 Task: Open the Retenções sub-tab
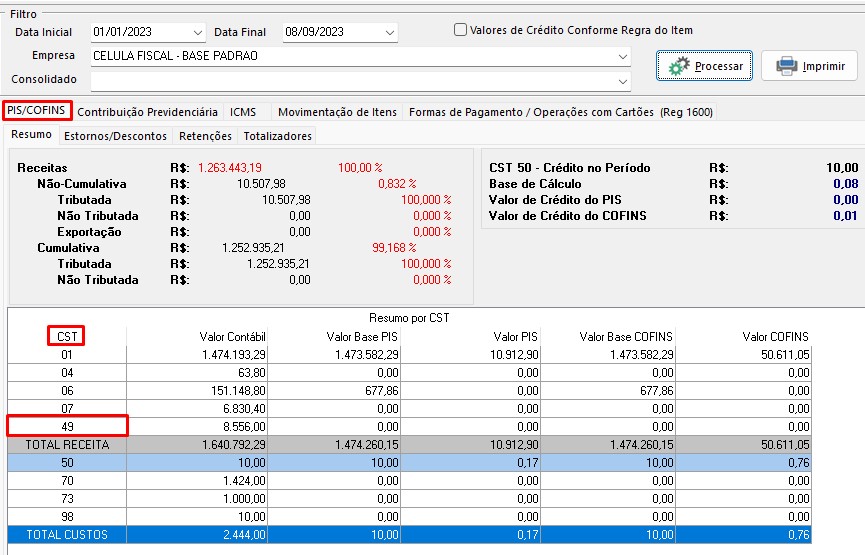tap(205, 136)
